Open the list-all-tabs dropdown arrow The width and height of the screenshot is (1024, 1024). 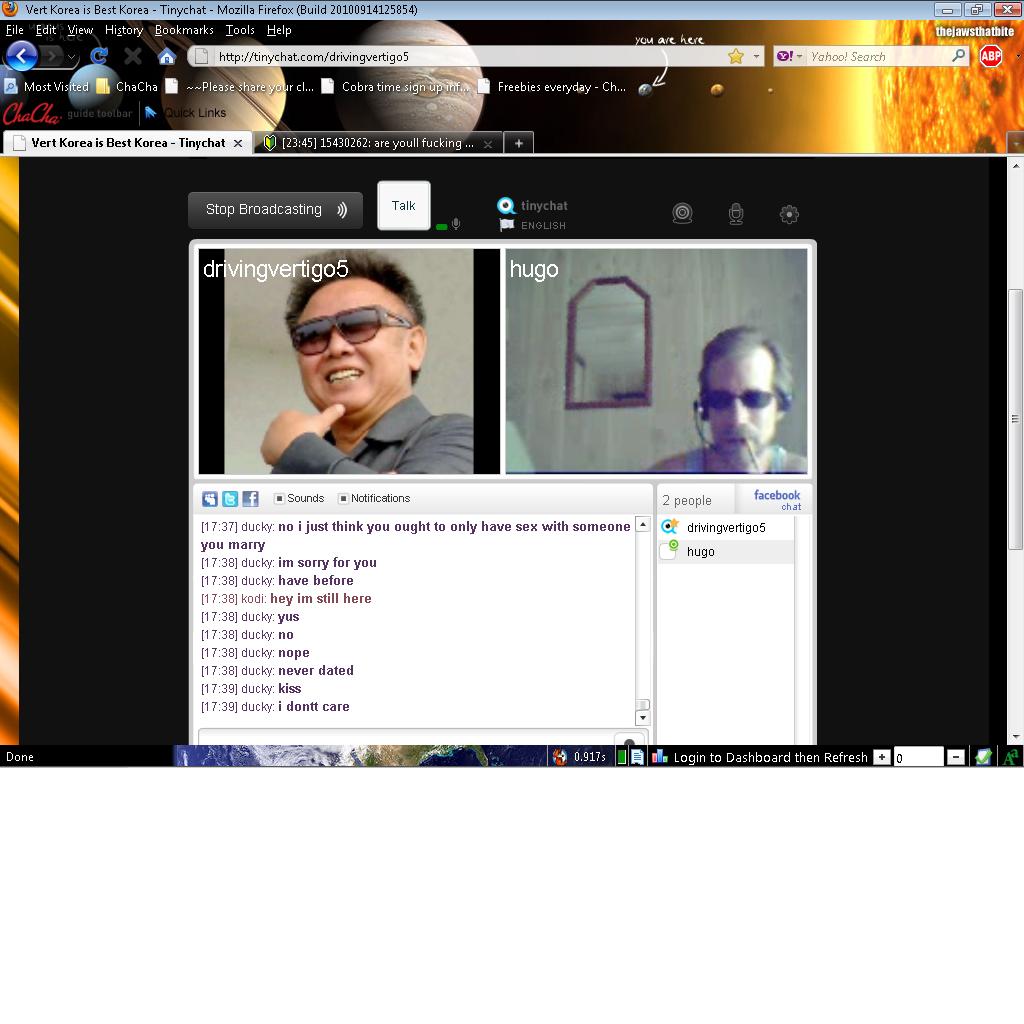point(1016,144)
